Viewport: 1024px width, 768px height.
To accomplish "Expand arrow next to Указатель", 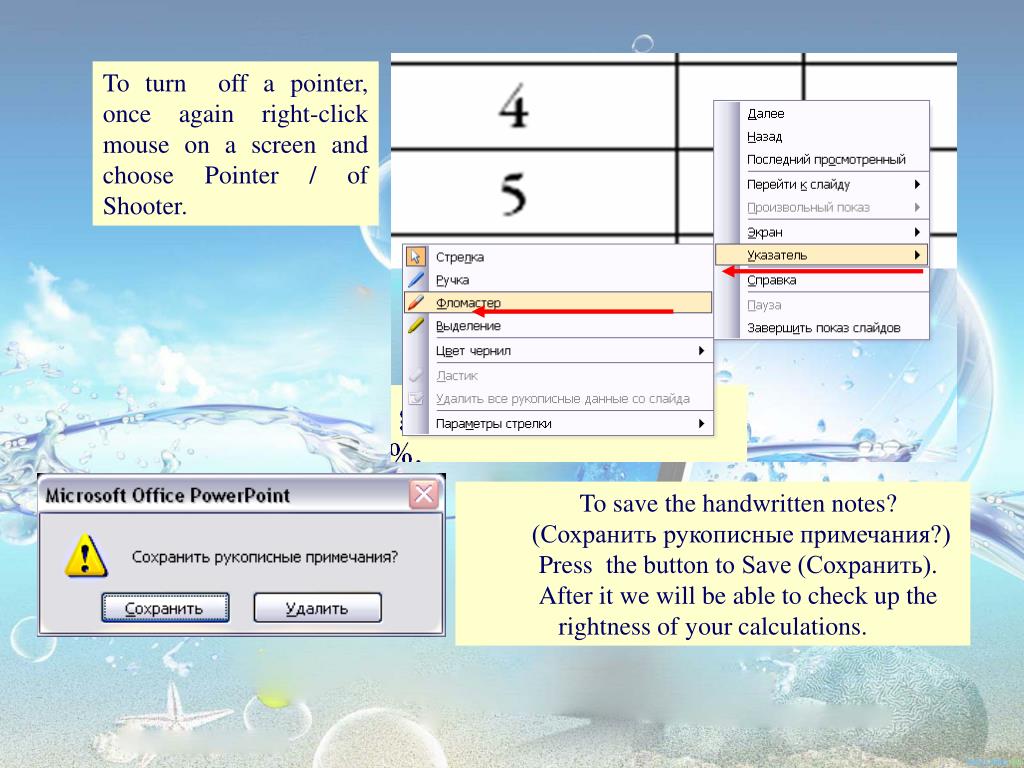I will pyautogui.click(x=918, y=255).
